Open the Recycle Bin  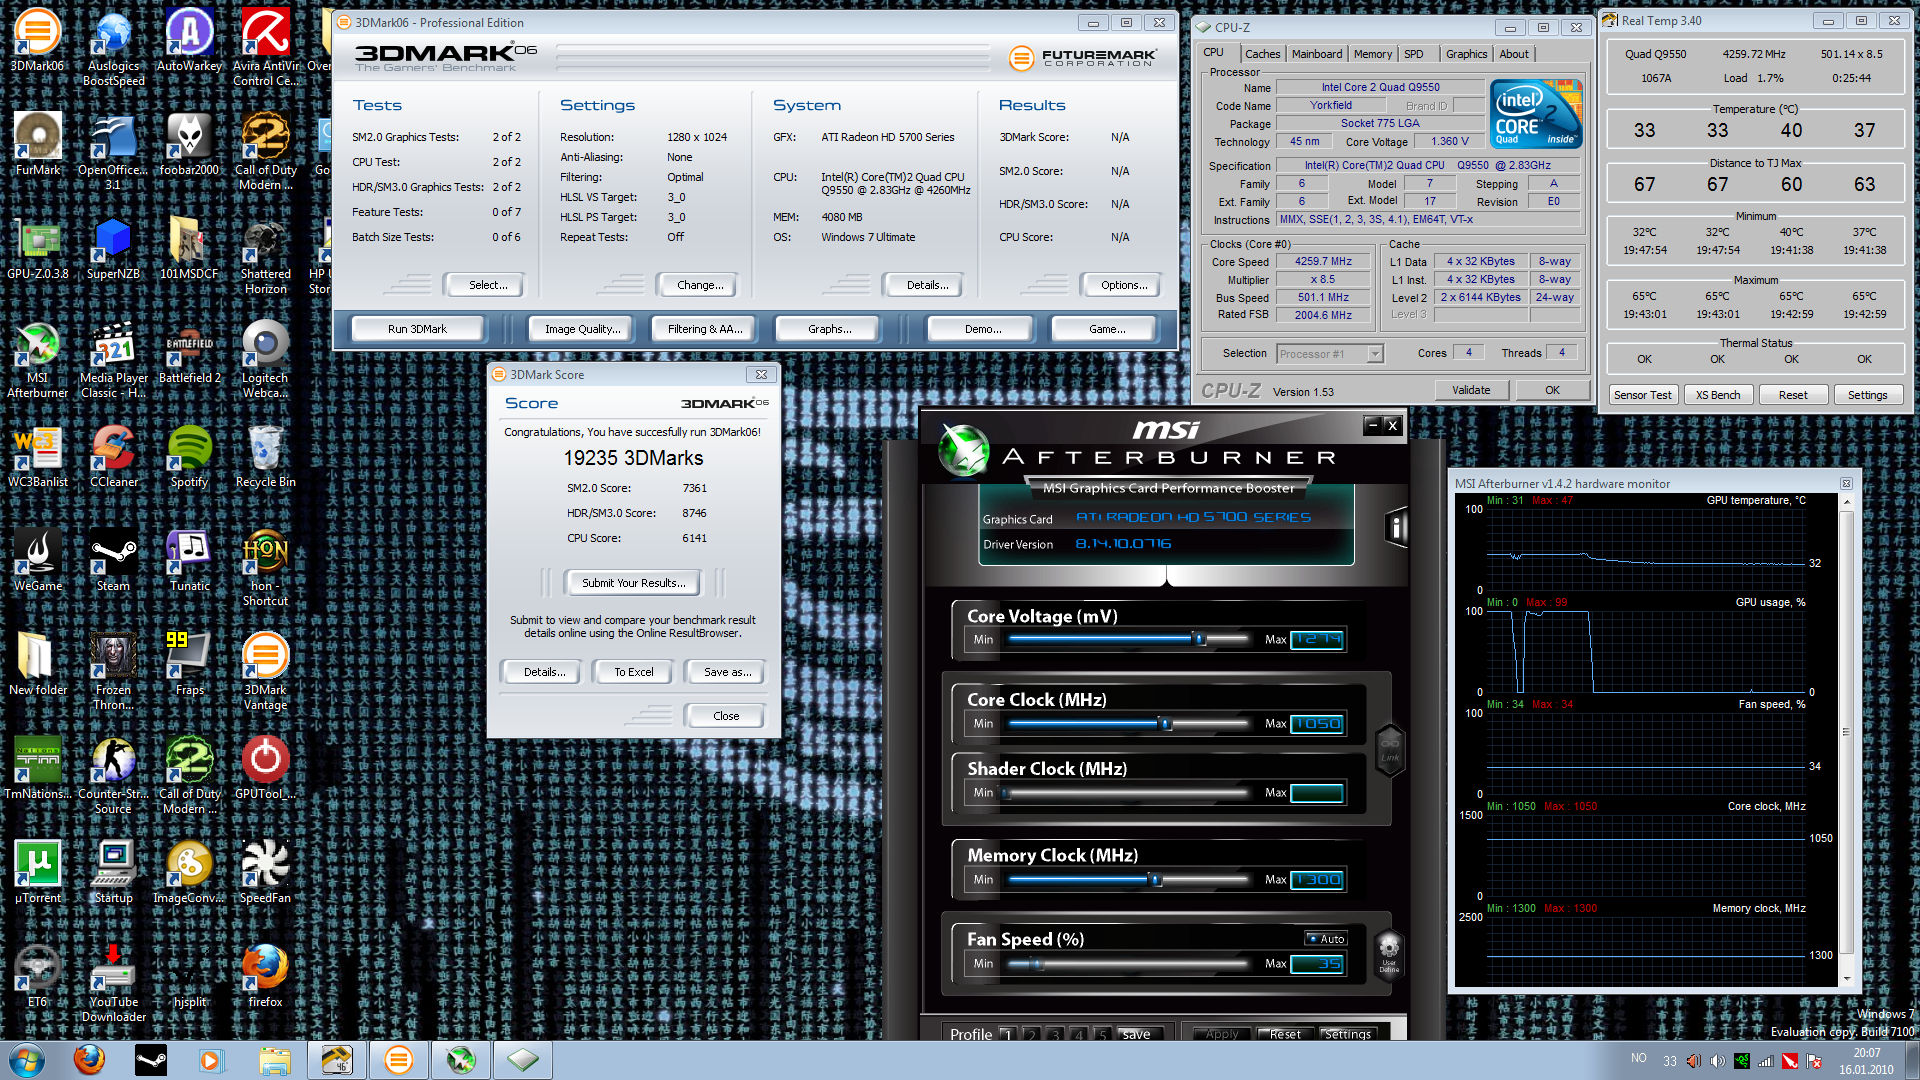pos(265,456)
